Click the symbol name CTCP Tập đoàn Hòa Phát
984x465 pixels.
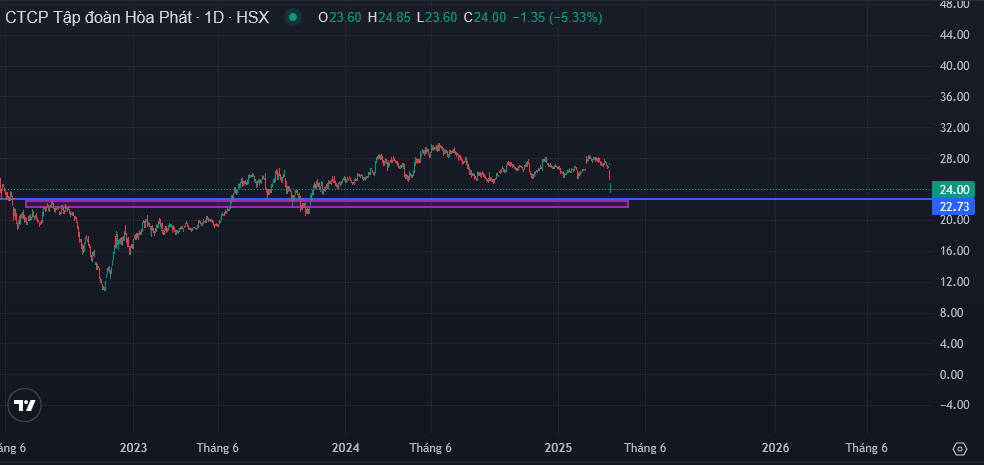click(x=98, y=18)
